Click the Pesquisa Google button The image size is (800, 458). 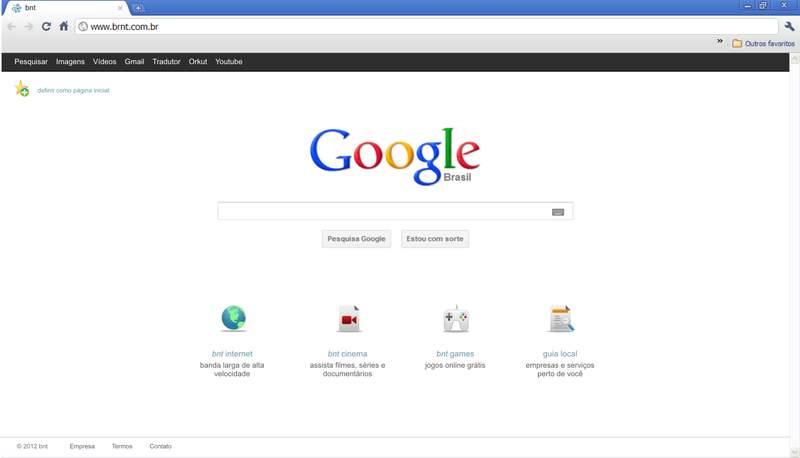(x=356, y=239)
